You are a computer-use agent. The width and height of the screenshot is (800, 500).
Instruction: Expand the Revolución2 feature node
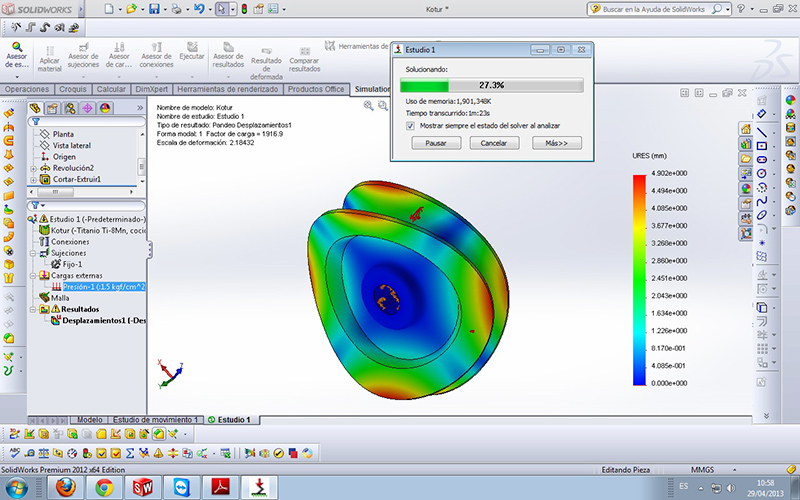click(x=34, y=168)
